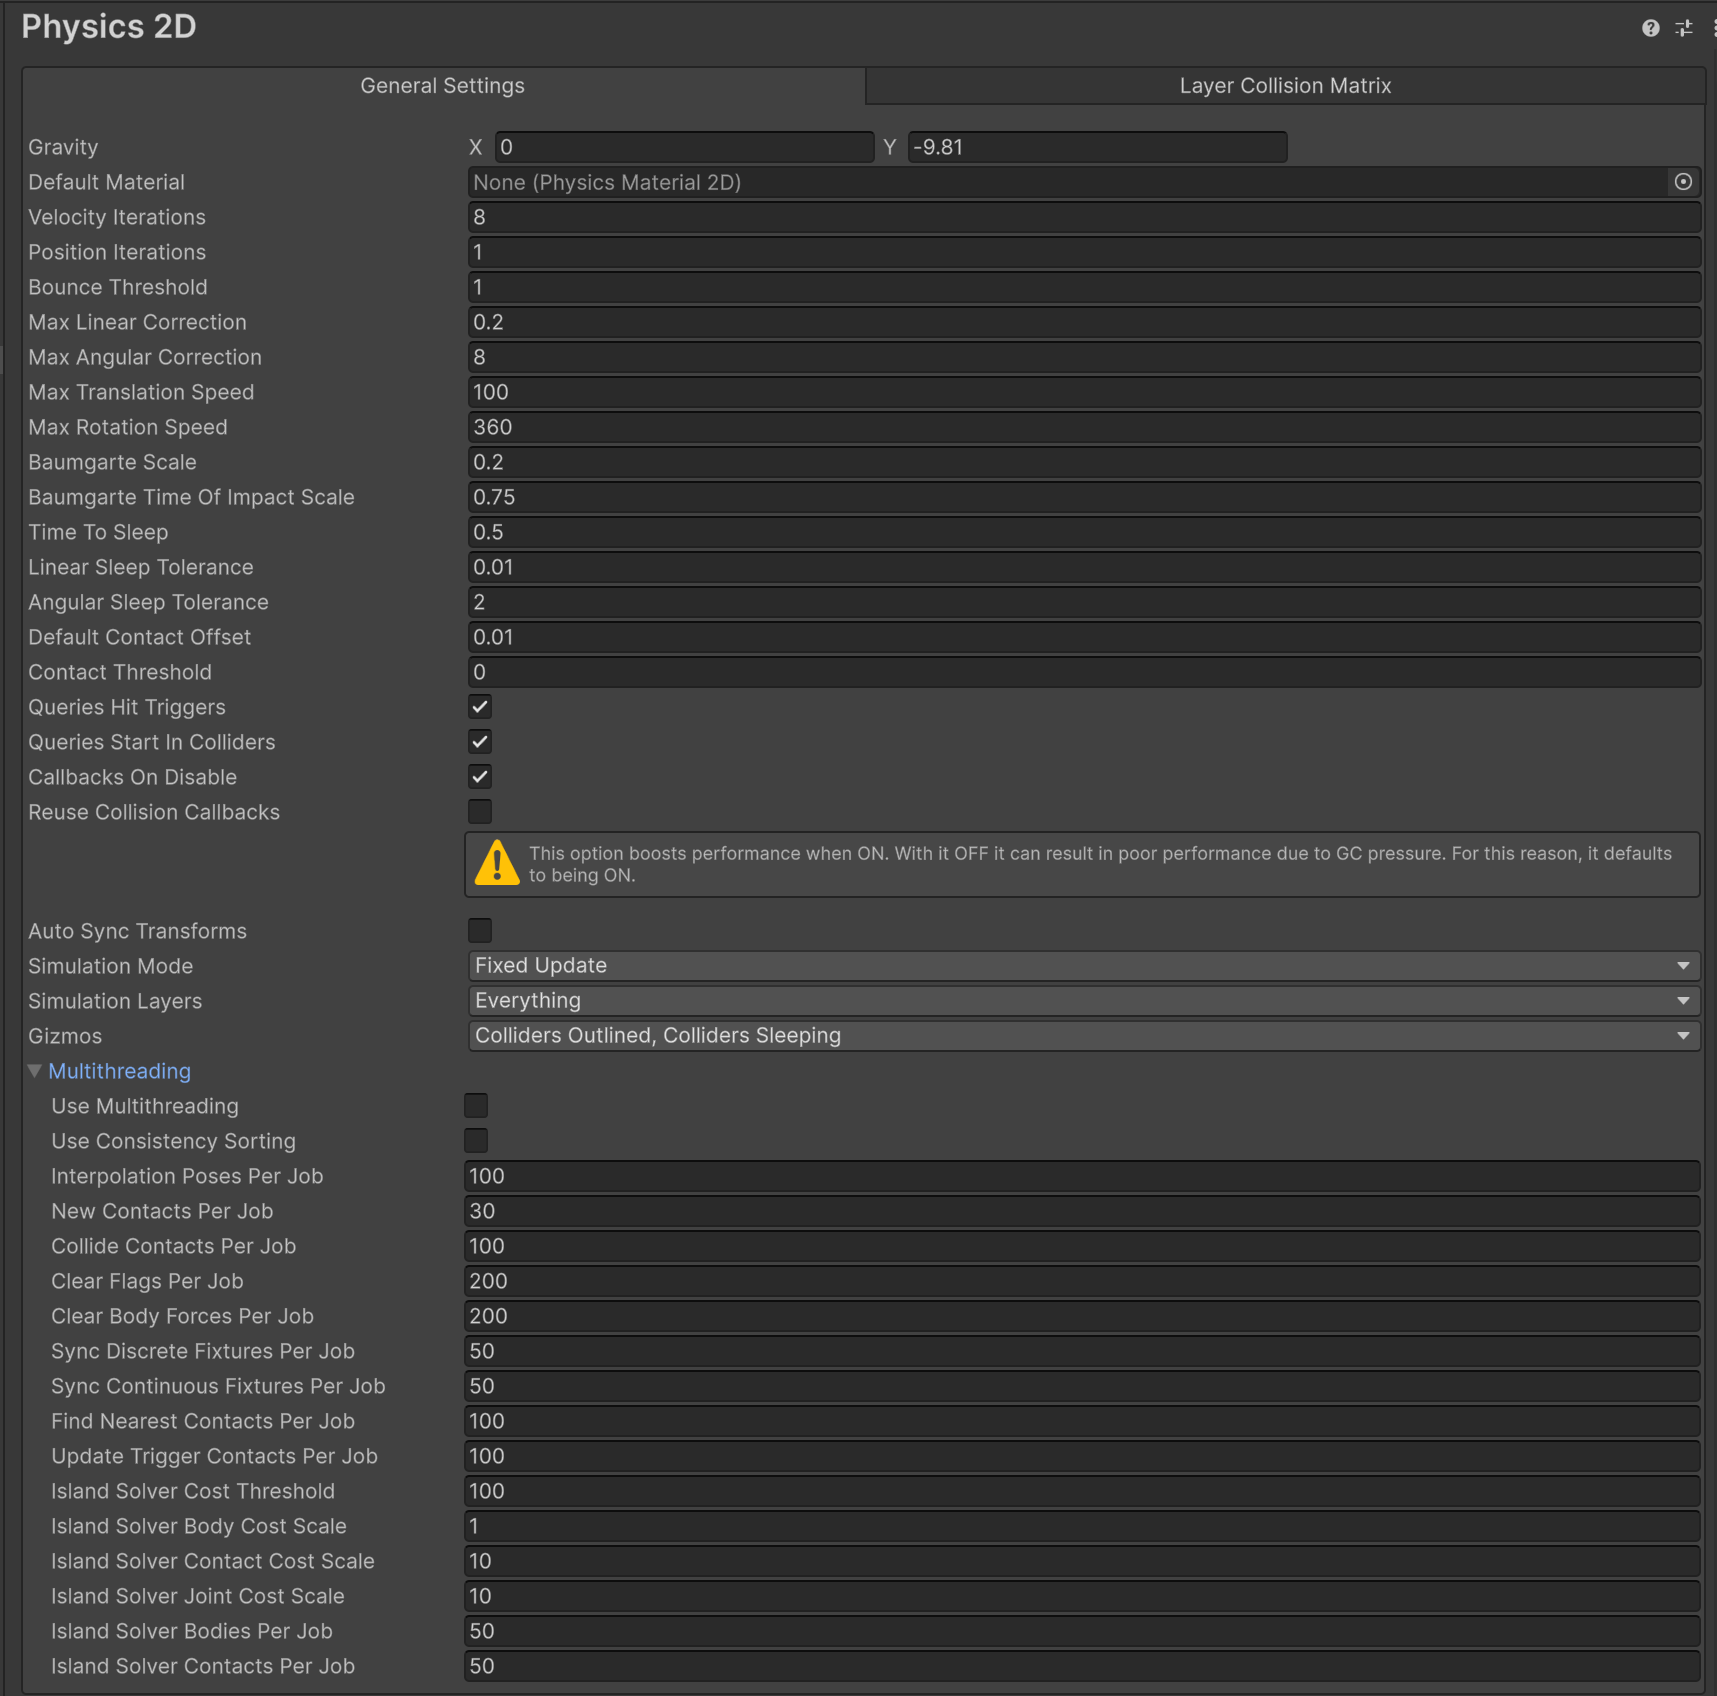The width and height of the screenshot is (1717, 1696).
Task: Open the Simulation Mode dropdown
Action: (x=1083, y=966)
